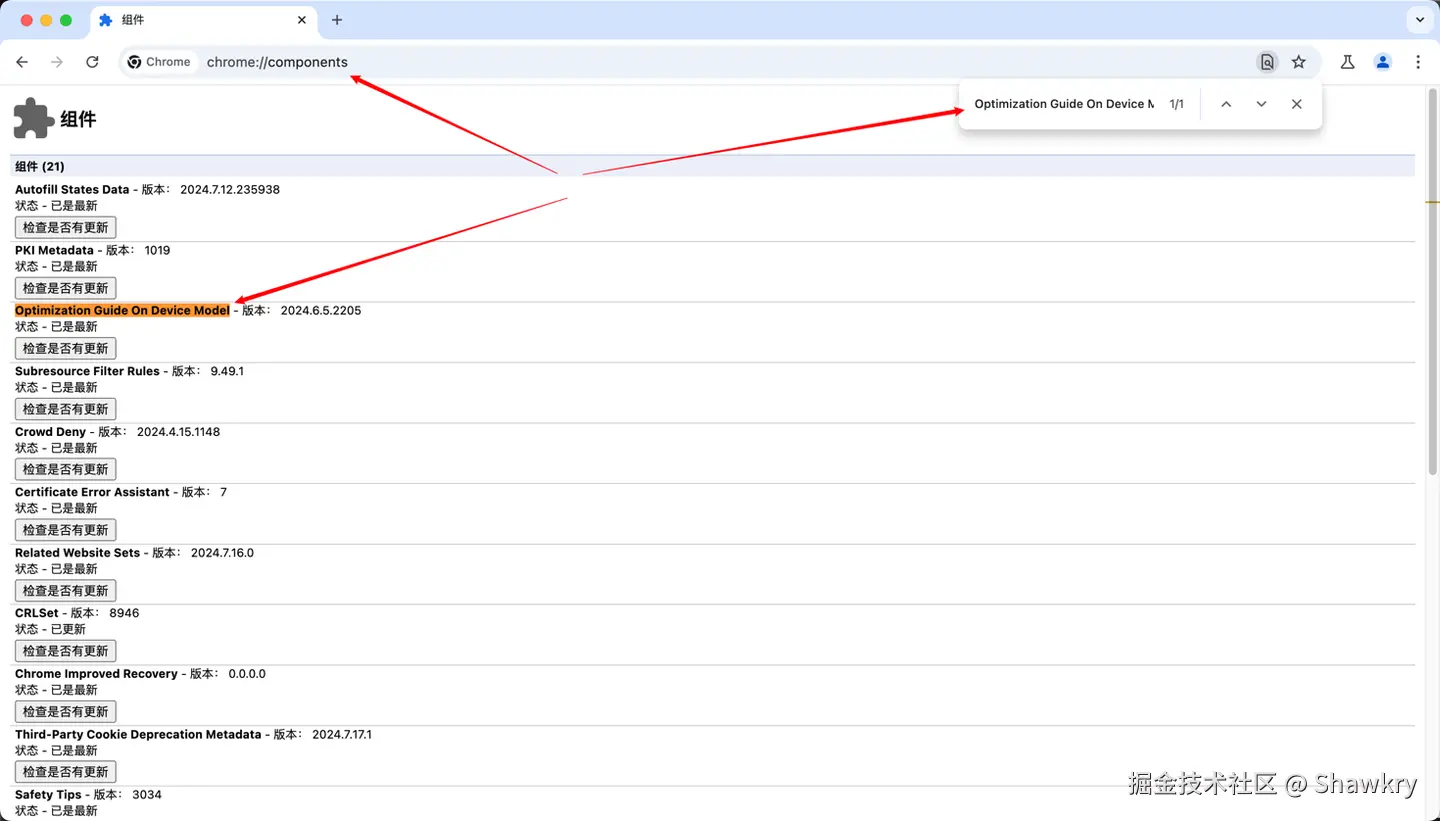Click the Chrome site info chip
Screen dimensions: 1440x821
tap(159, 62)
